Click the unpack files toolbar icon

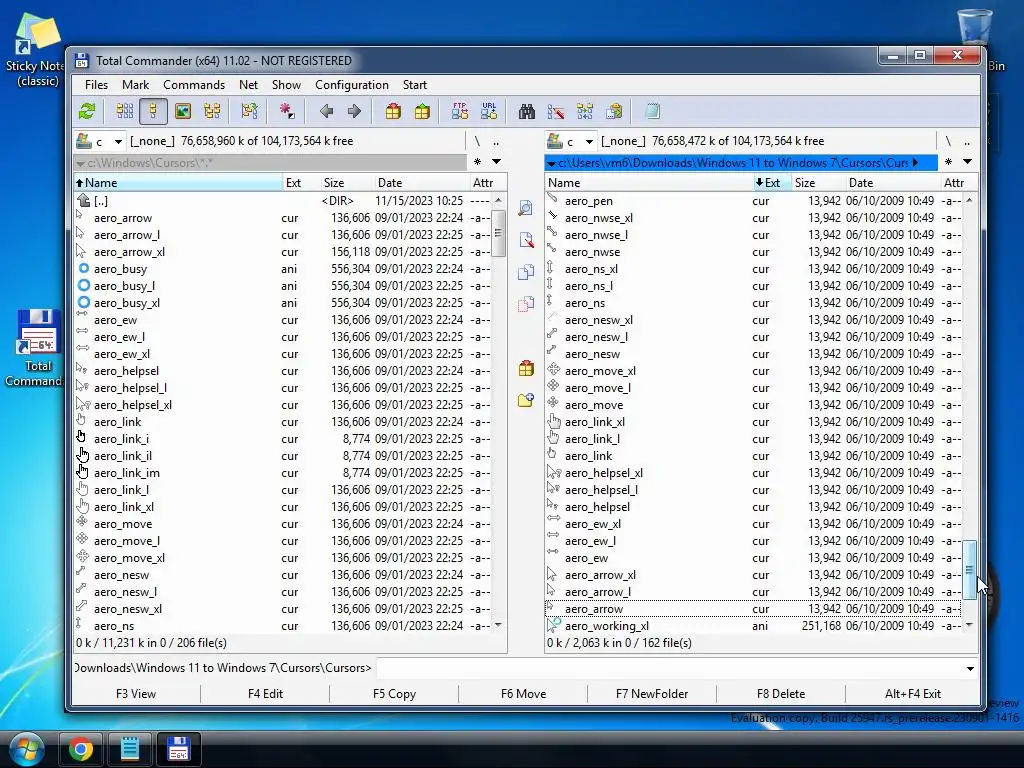[x=423, y=111]
